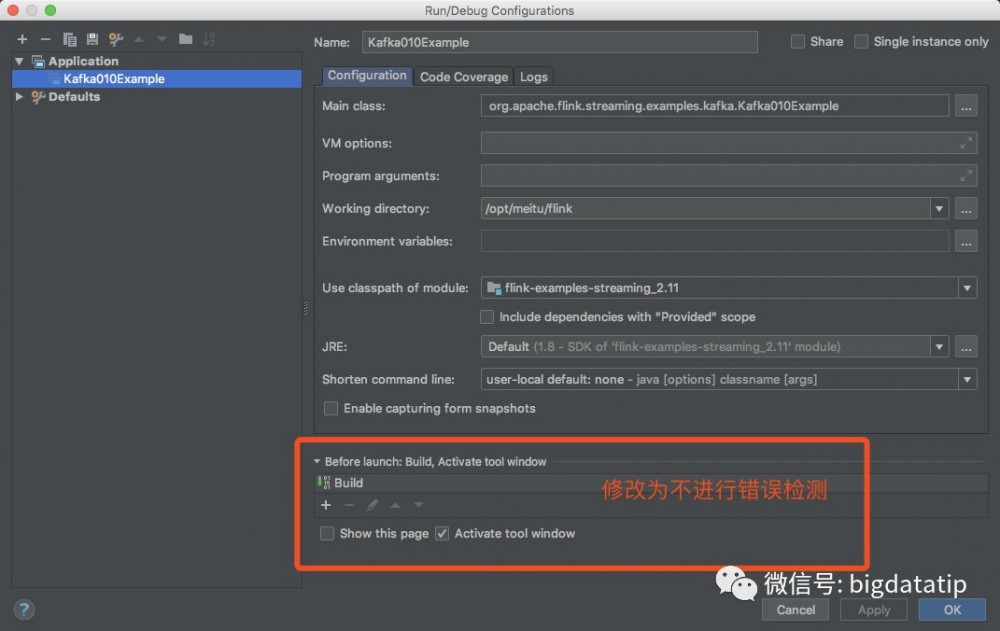Open the Logs tab
The height and width of the screenshot is (631, 1000).
point(533,76)
